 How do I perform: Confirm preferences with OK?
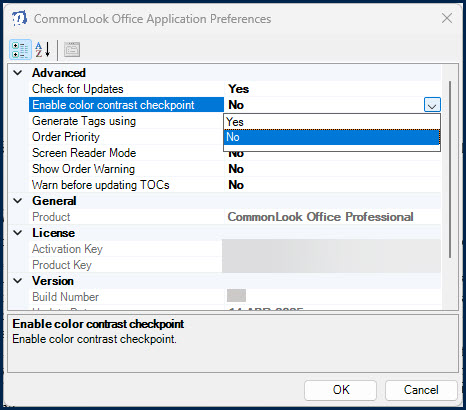point(340,390)
